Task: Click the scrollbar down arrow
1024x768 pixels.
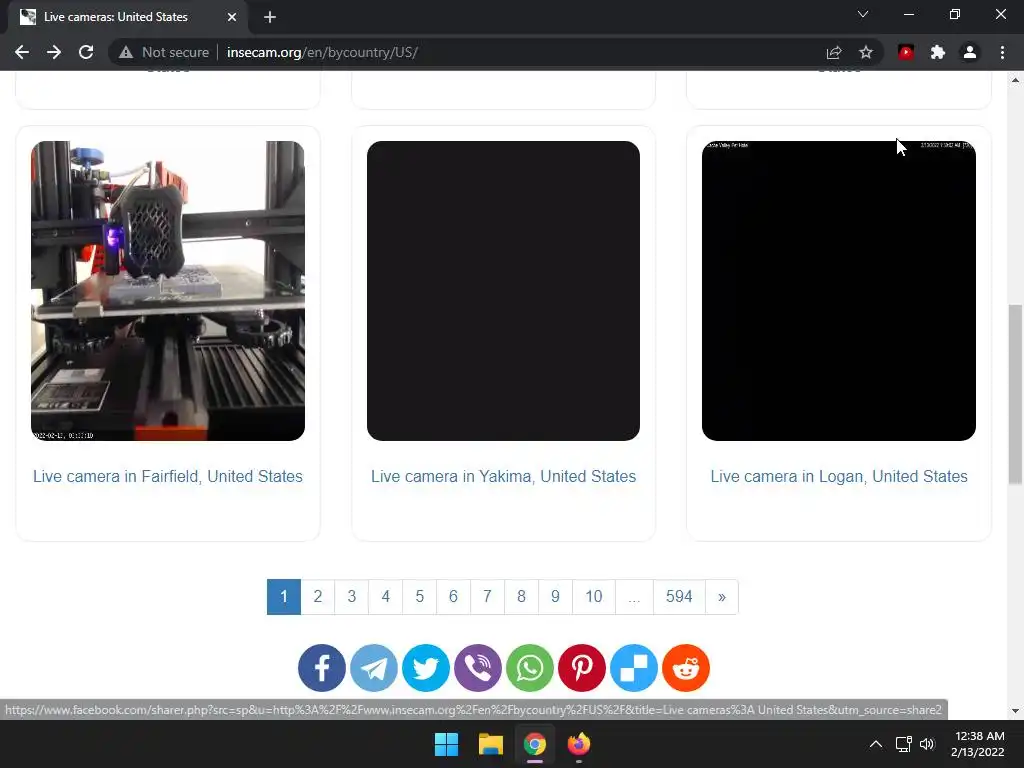Action: tap(1015, 711)
